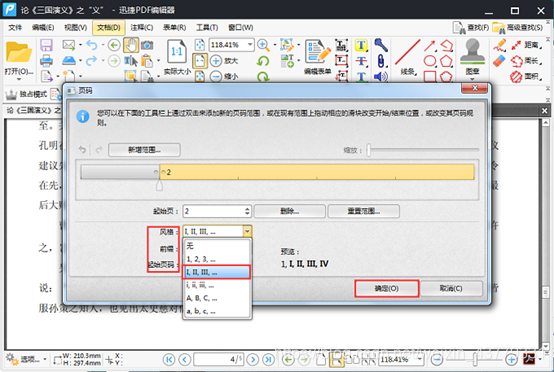Screen dimensions: 554x372
Task: Select the I, II, III roman style
Action: 217,272
